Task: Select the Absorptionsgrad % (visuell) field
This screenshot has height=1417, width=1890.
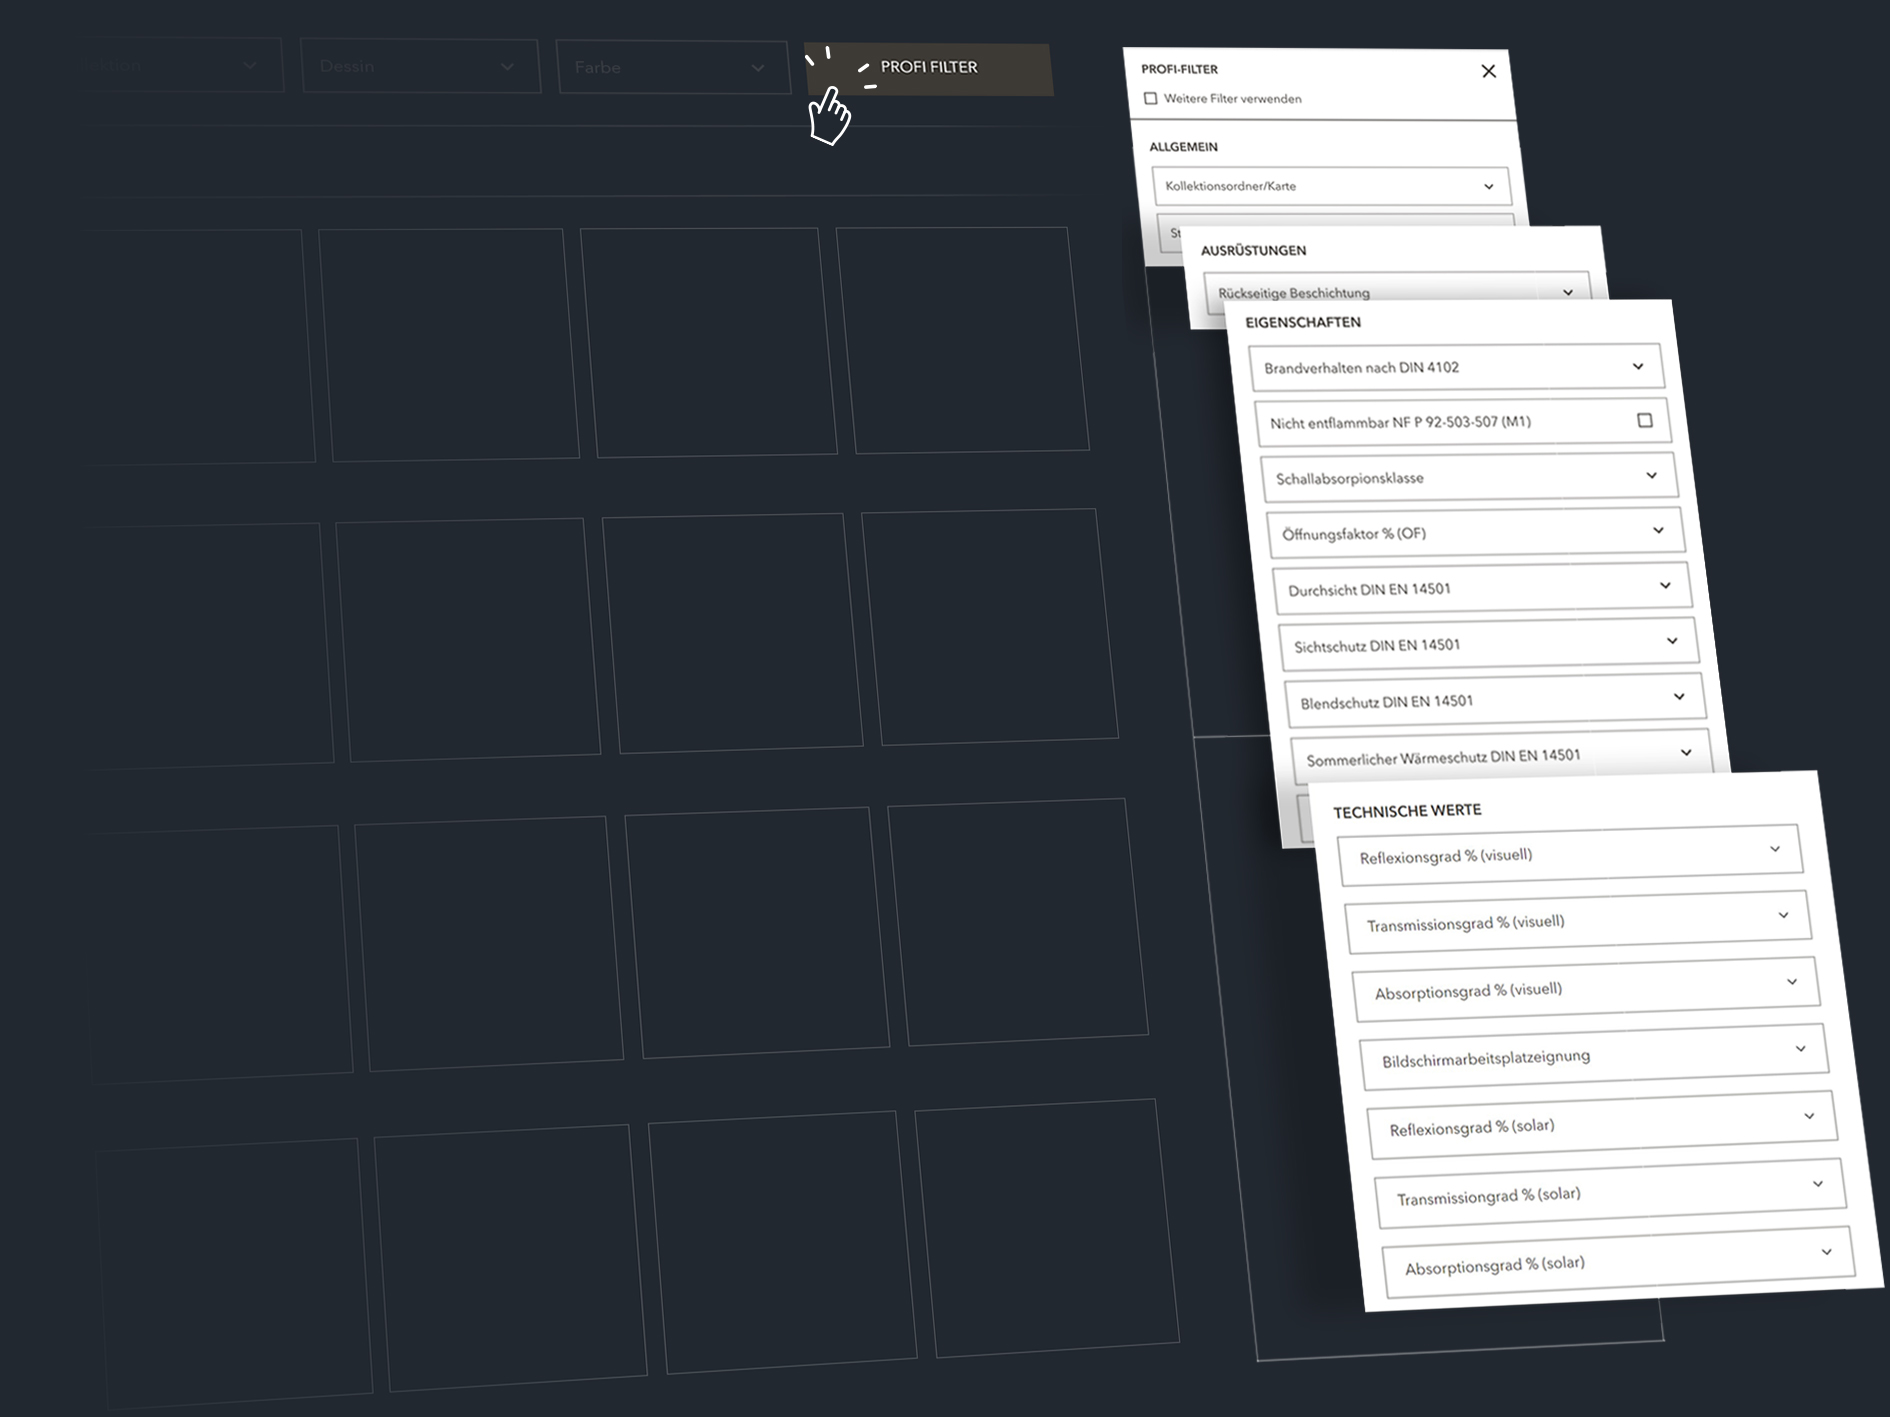Action: point(1585,990)
